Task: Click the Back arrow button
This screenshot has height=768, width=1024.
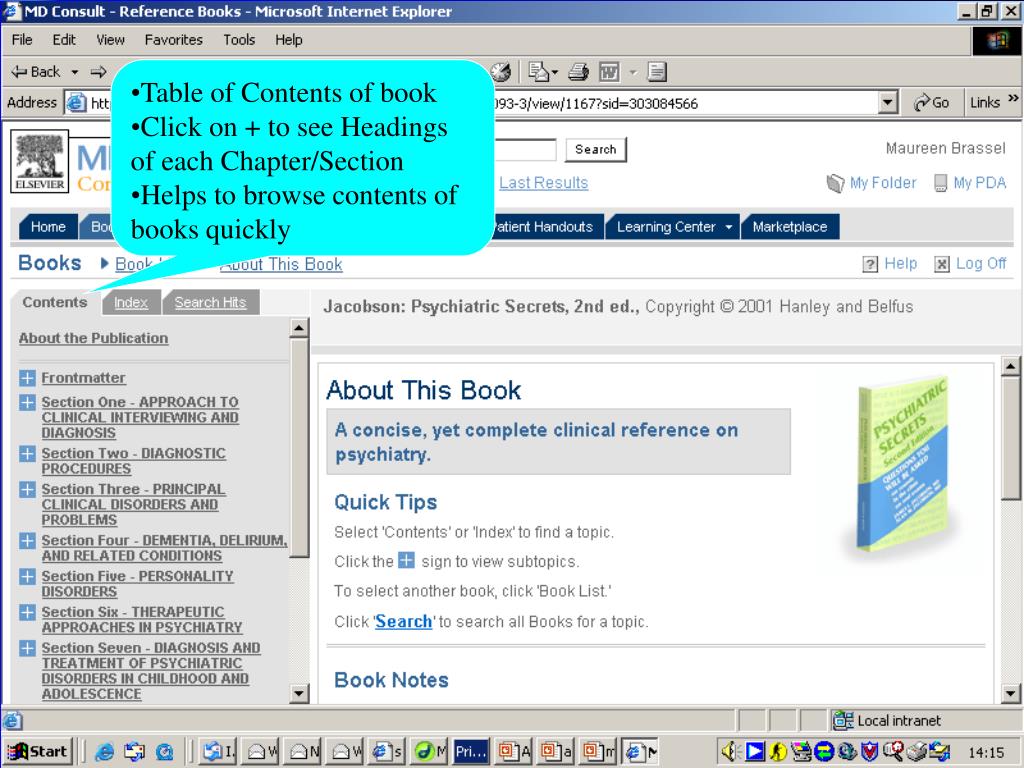Action: (x=37, y=72)
